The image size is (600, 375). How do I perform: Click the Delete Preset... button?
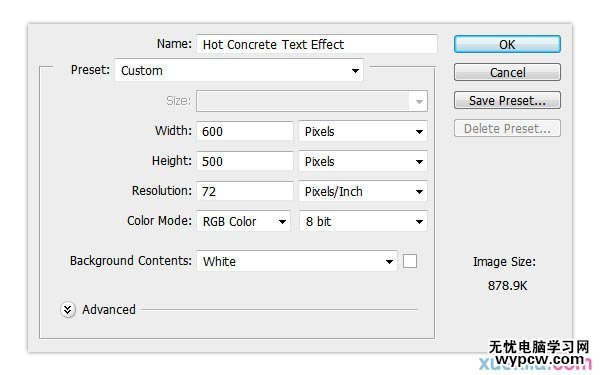pyautogui.click(x=507, y=128)
